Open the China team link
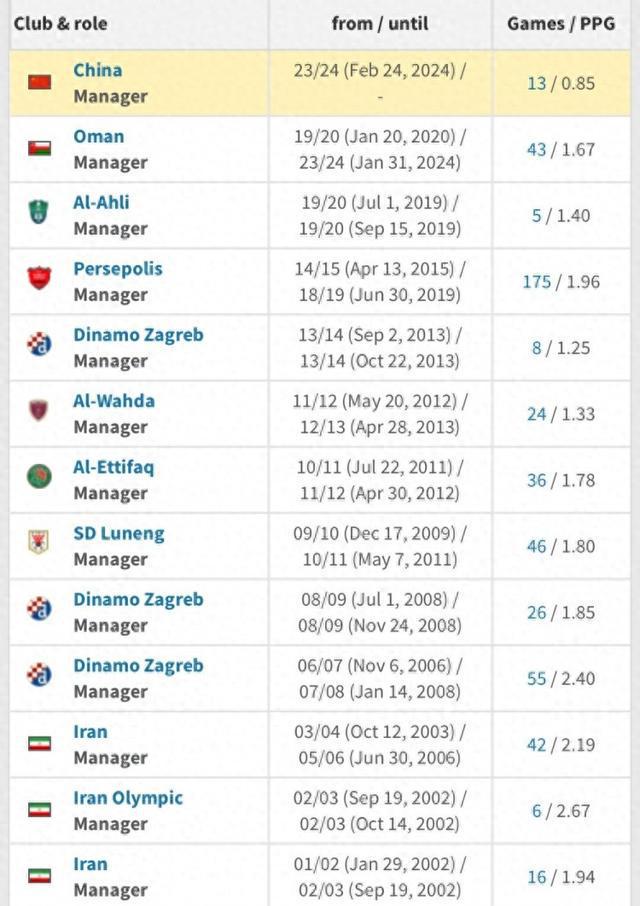Image resolution: width=640 pixels, height=906 pixels. coord(98,70)
